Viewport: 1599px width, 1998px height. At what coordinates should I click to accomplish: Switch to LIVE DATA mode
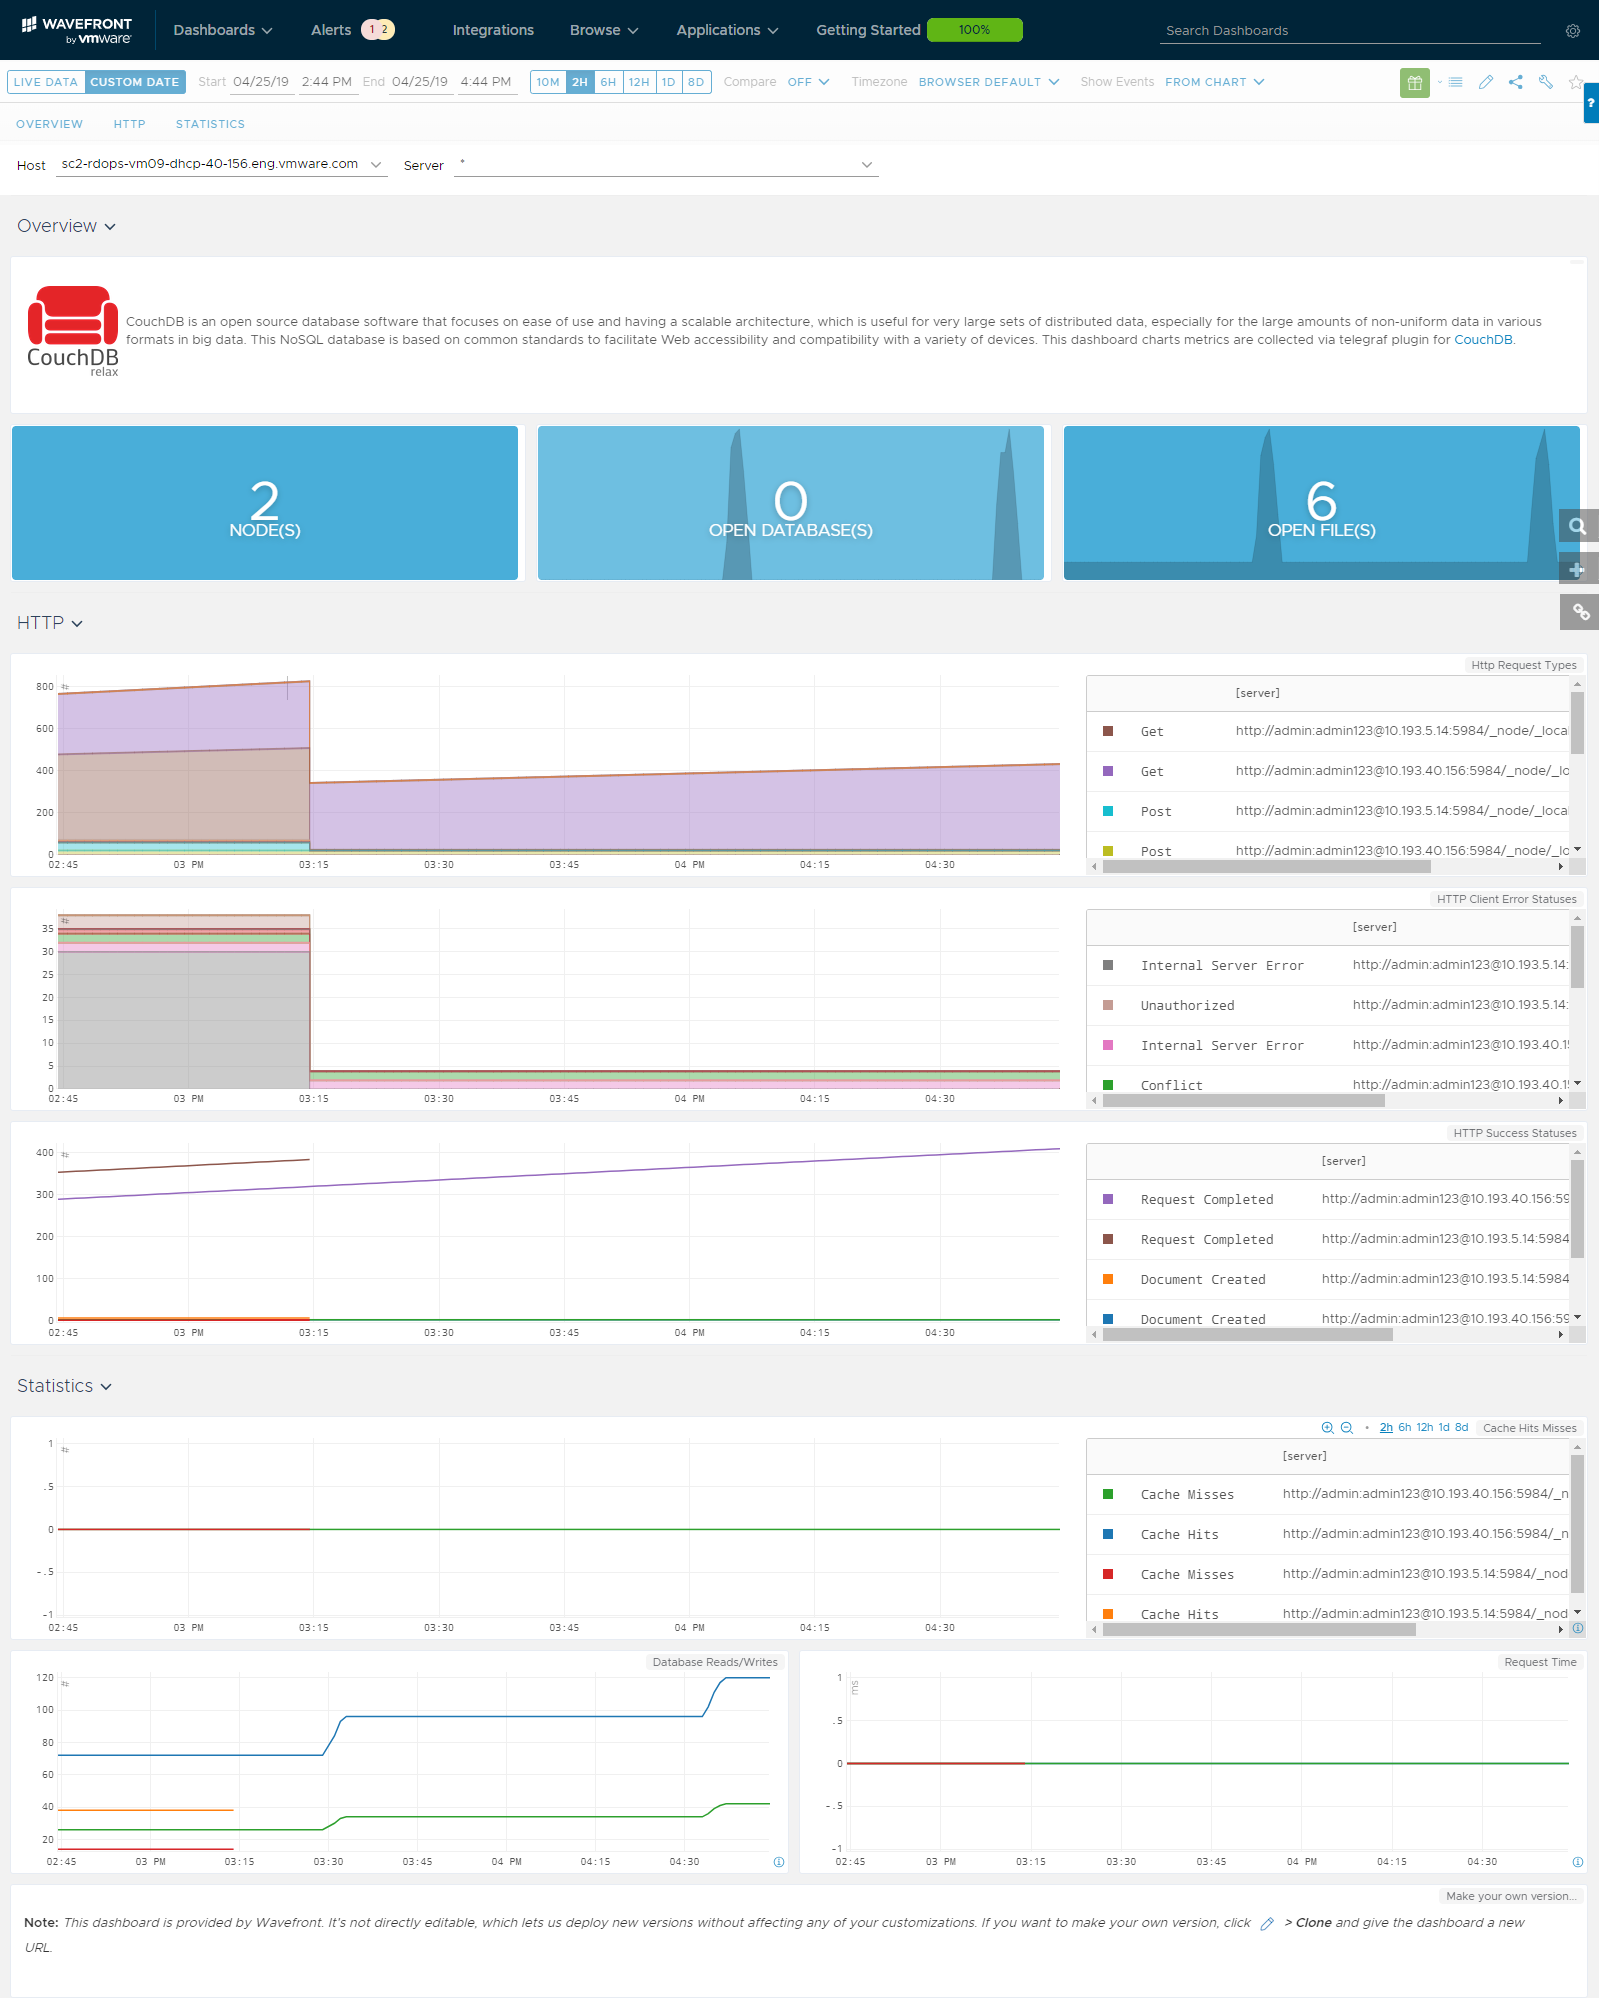(45, 82)
